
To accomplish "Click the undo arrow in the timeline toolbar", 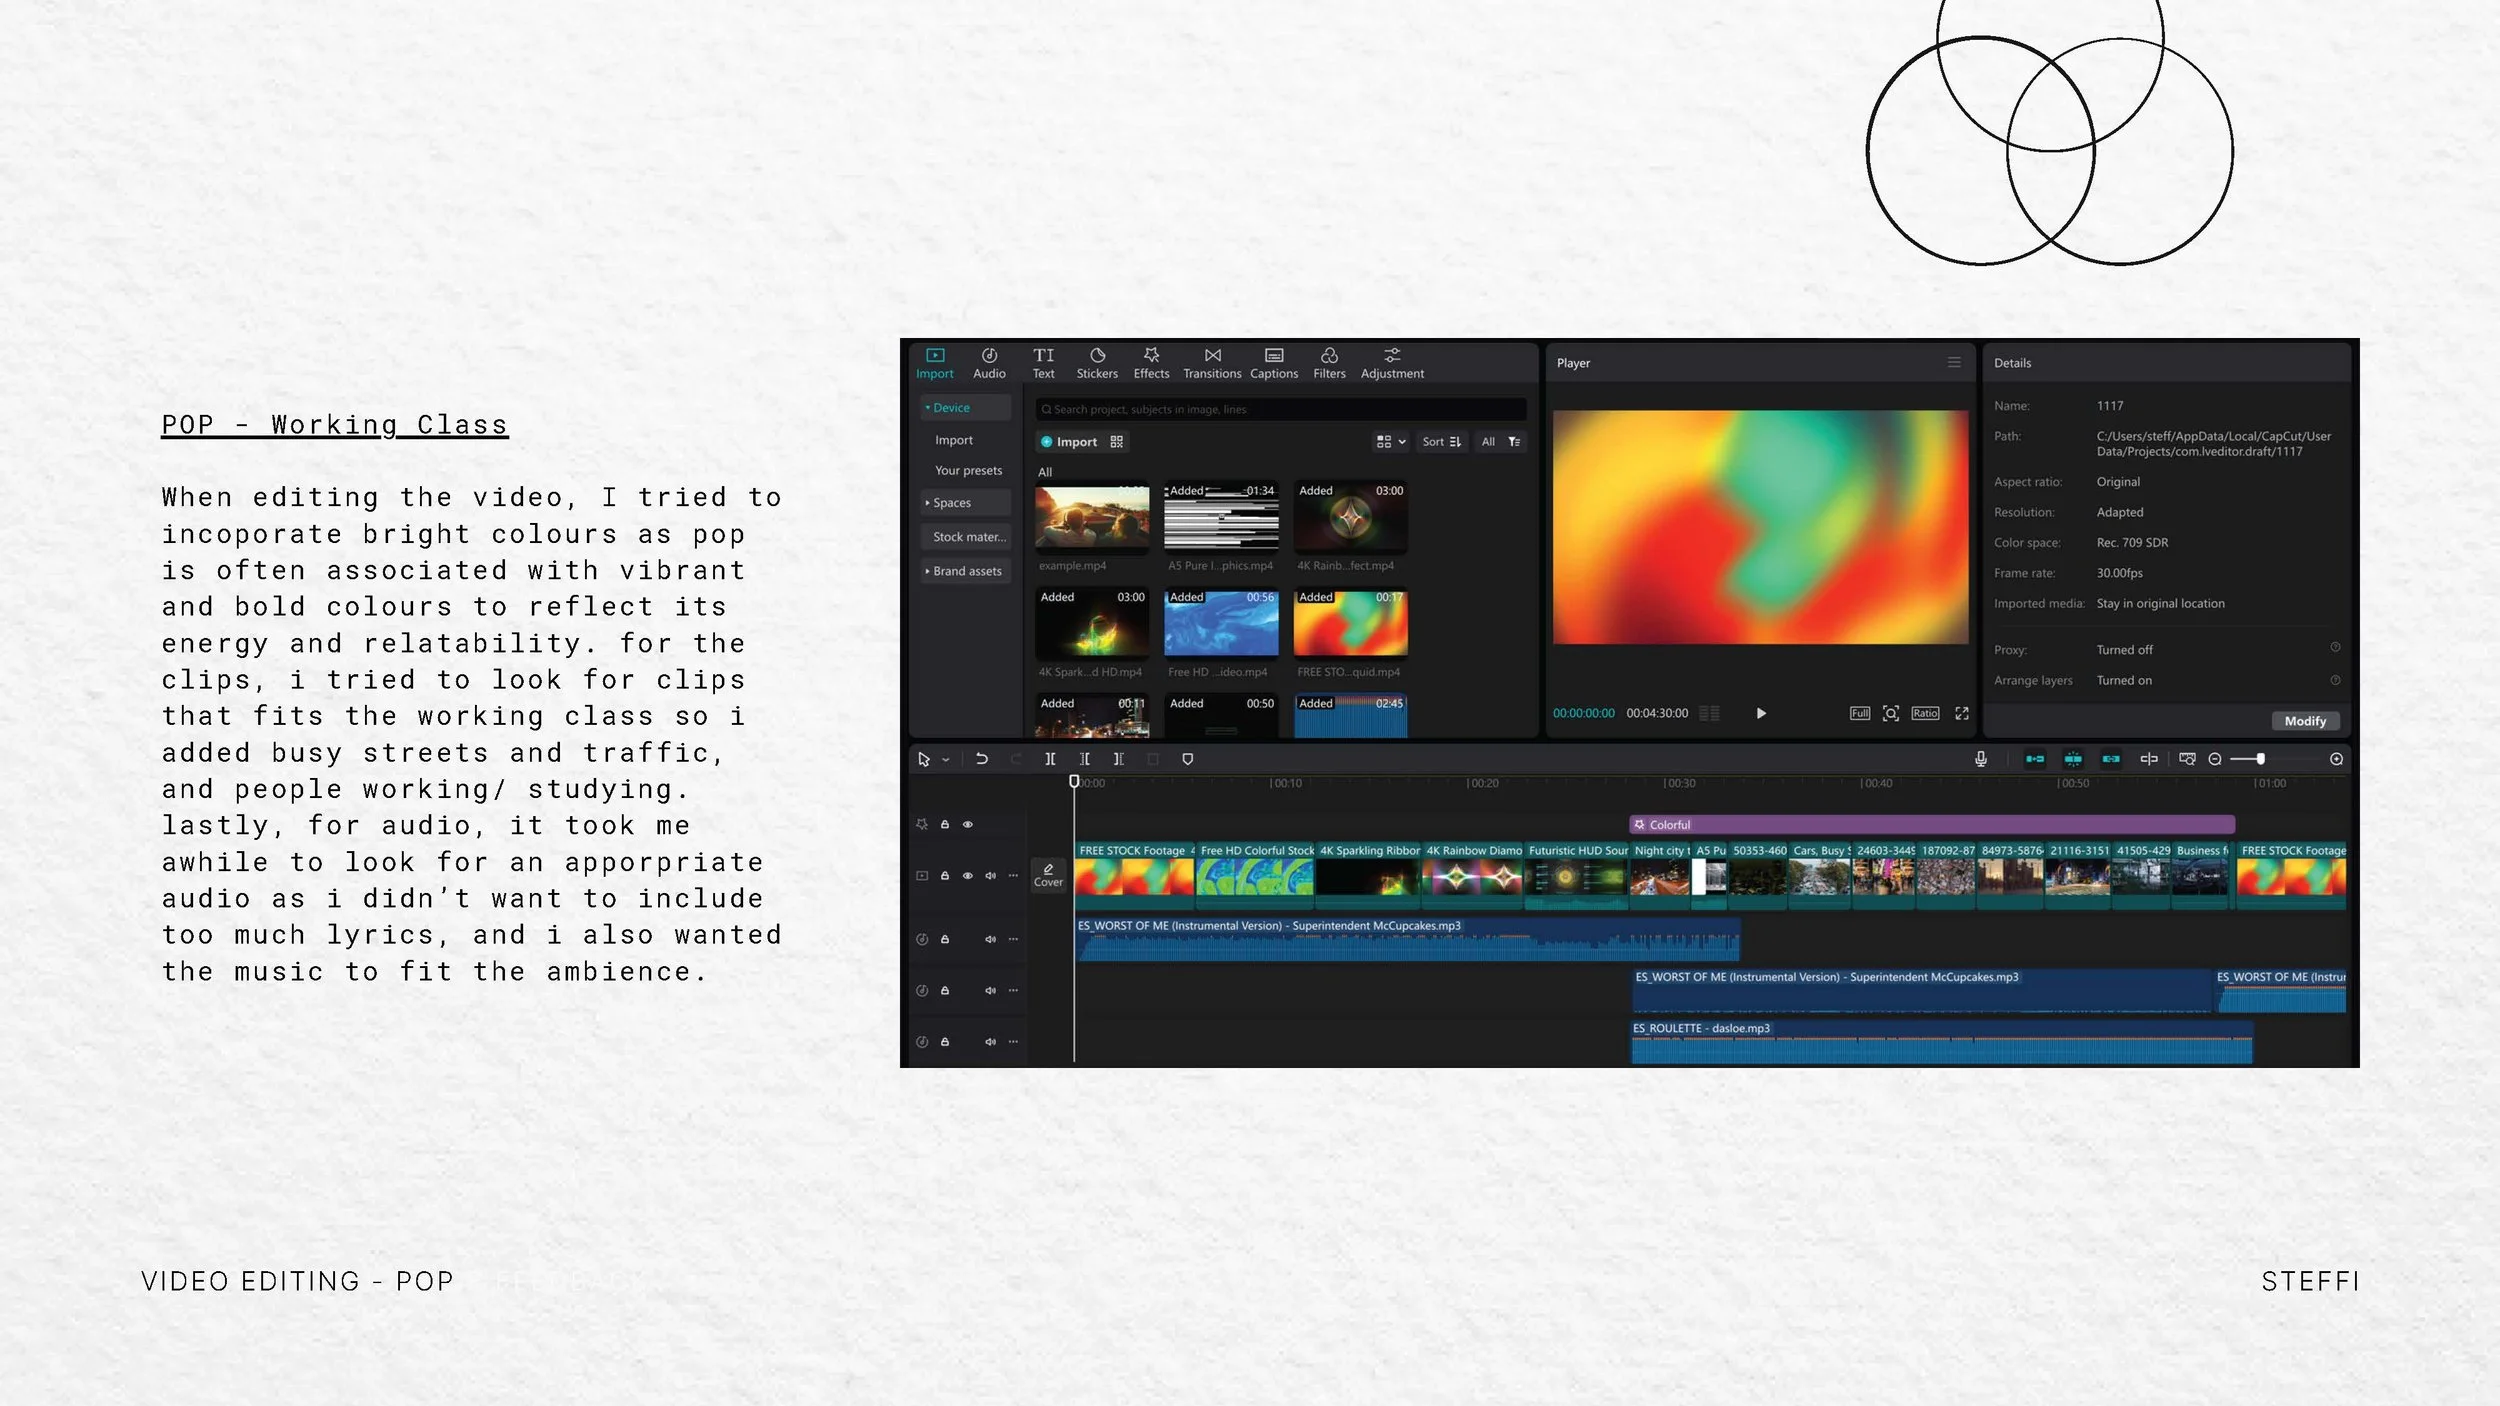I will click(x=982, y=759).
